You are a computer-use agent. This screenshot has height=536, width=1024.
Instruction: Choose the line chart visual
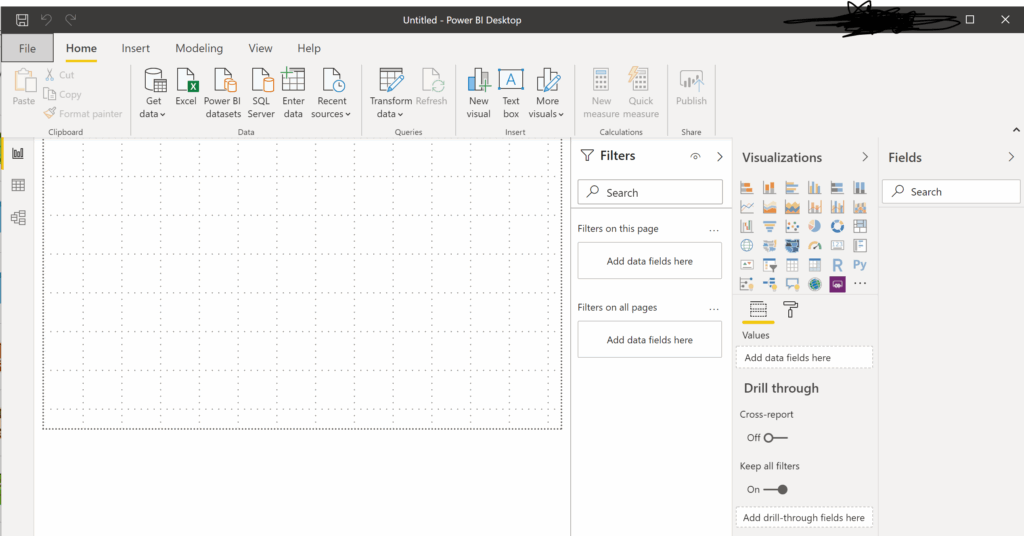click(746, 207)
